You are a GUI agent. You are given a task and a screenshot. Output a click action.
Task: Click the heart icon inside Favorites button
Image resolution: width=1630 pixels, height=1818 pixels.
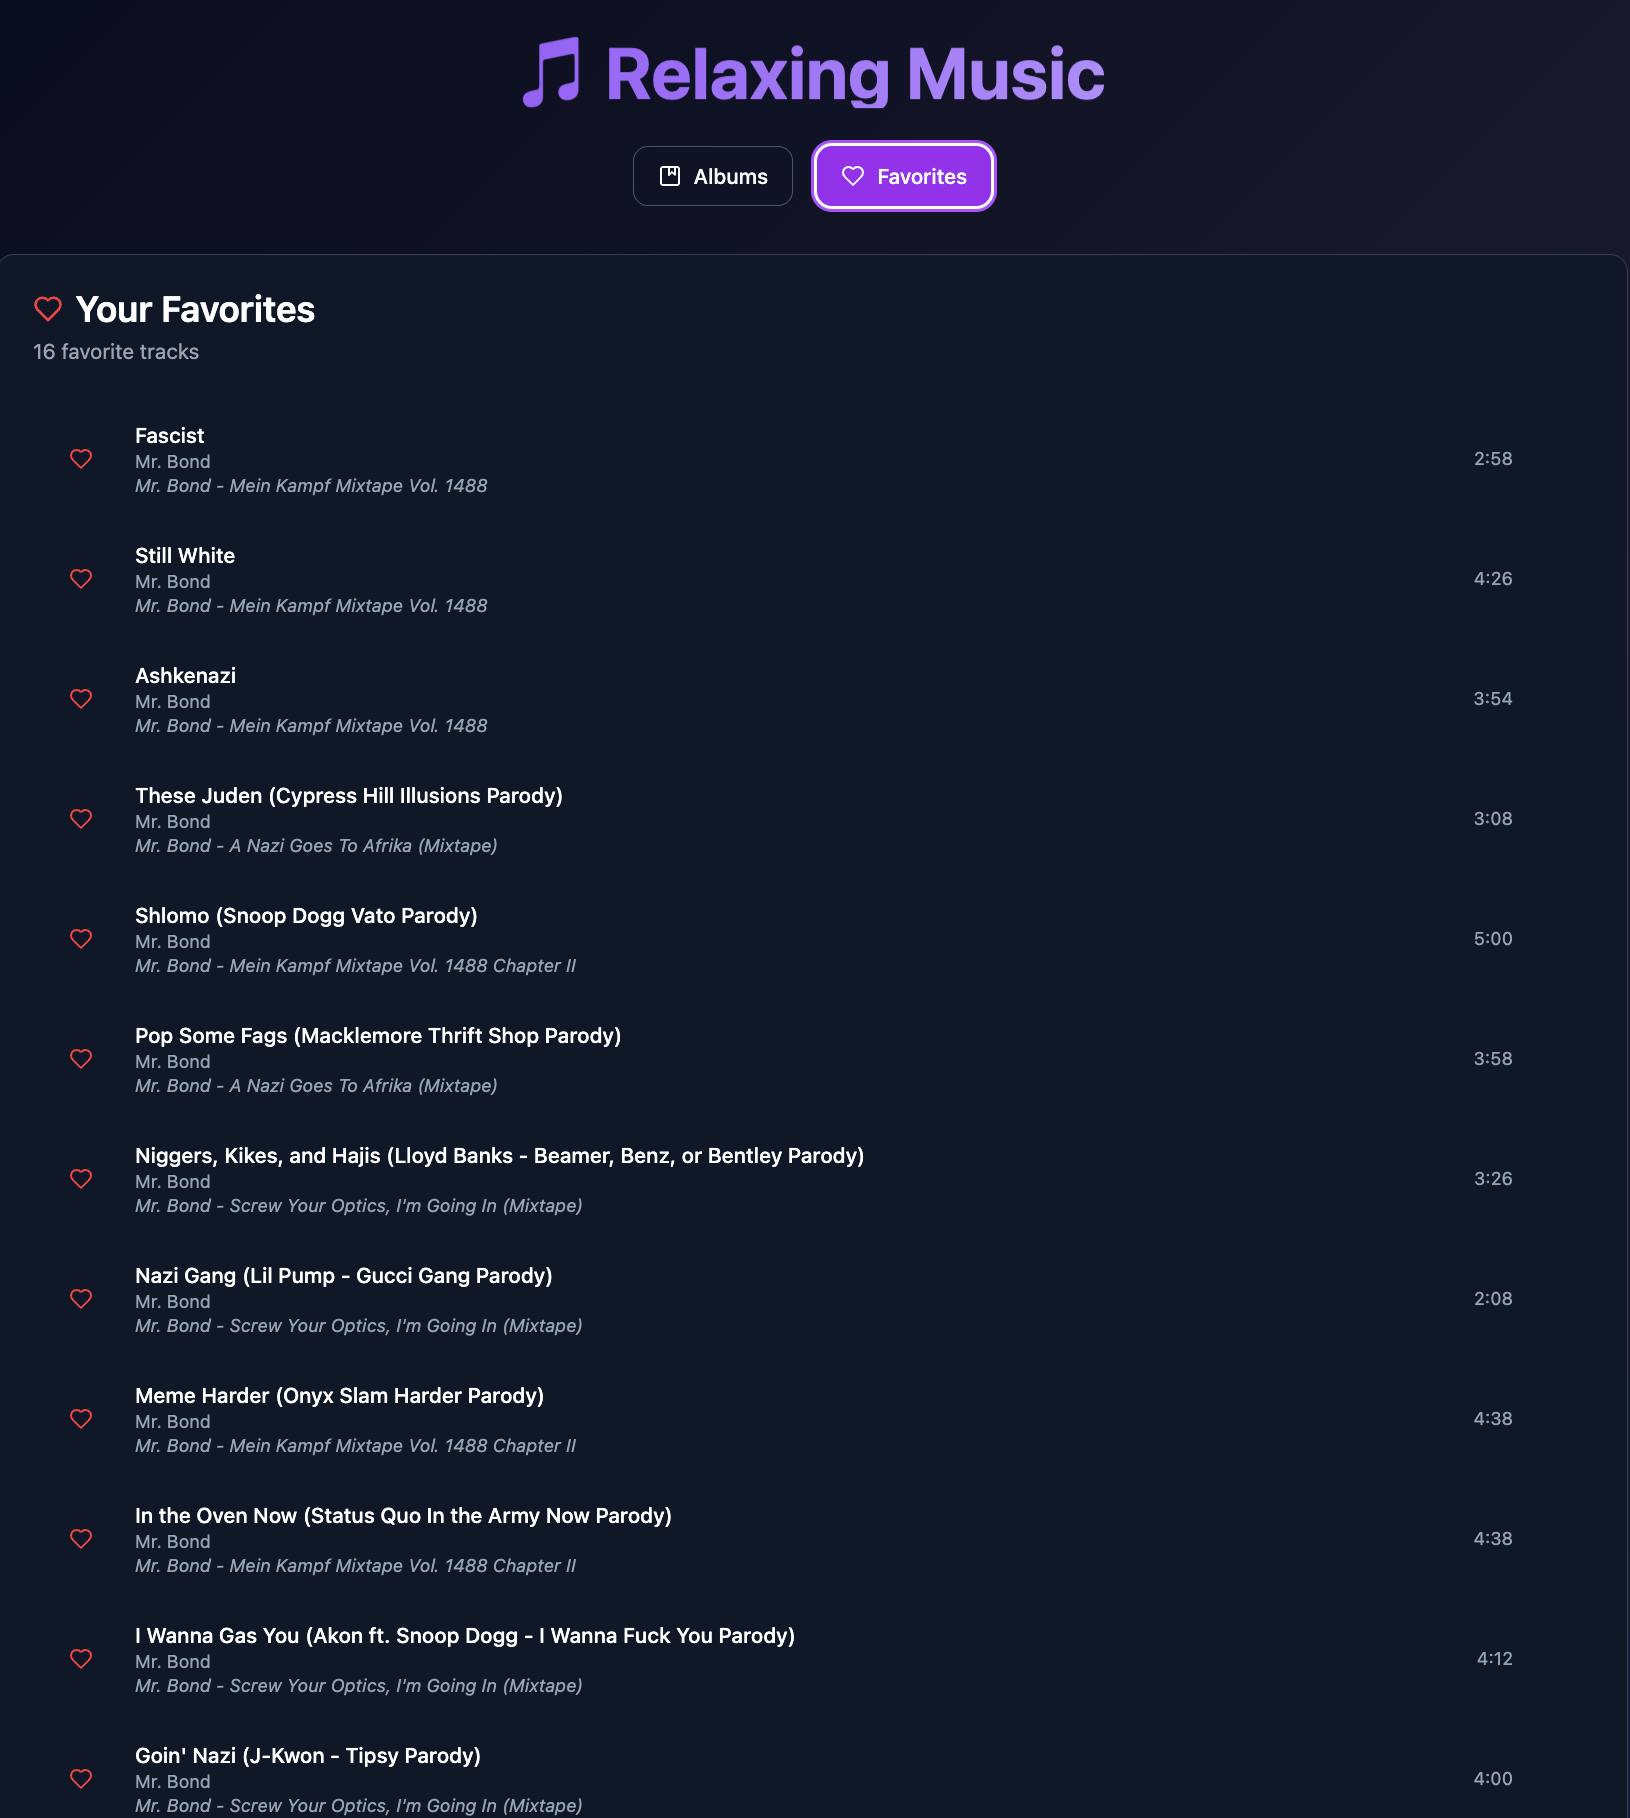(x=853, y=176)
